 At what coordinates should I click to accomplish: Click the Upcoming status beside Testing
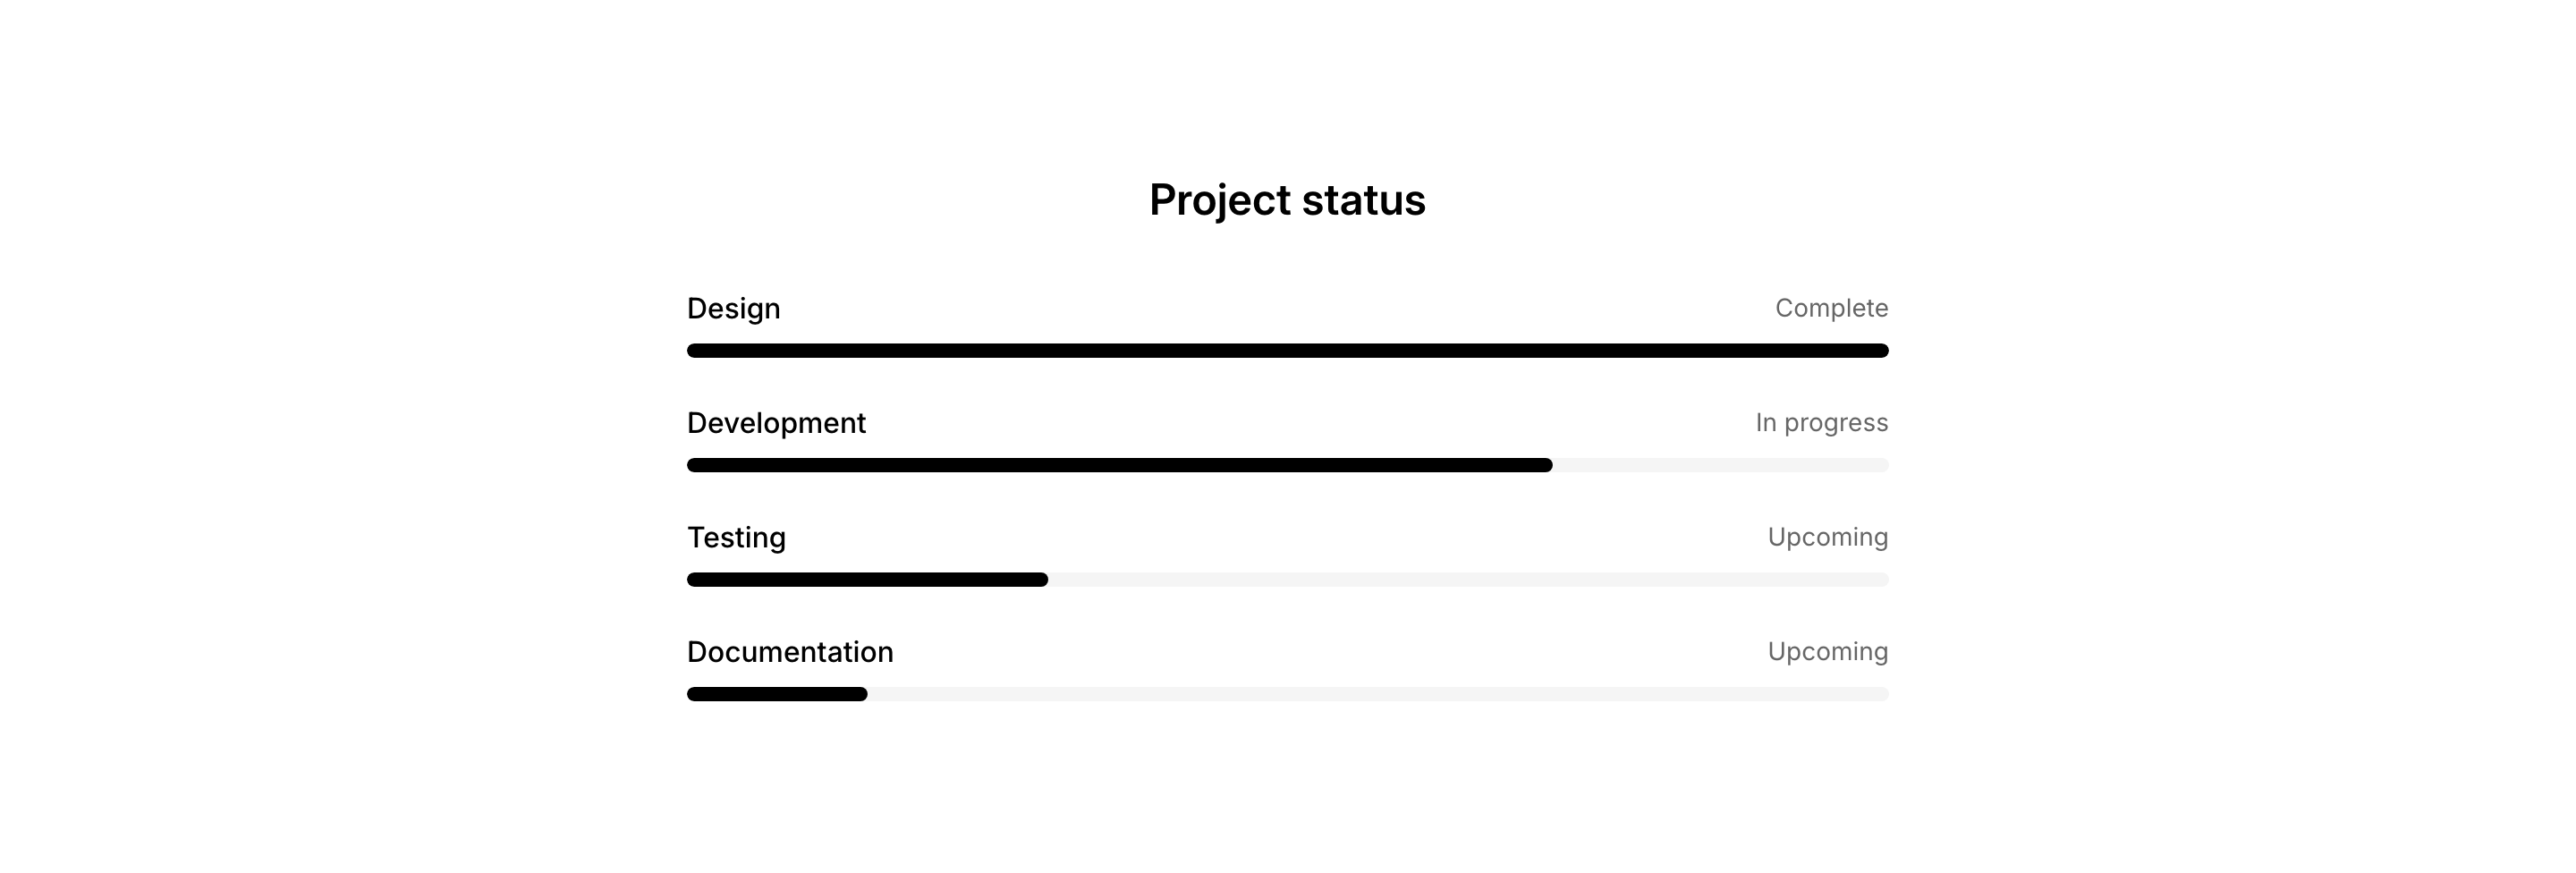1827,537
